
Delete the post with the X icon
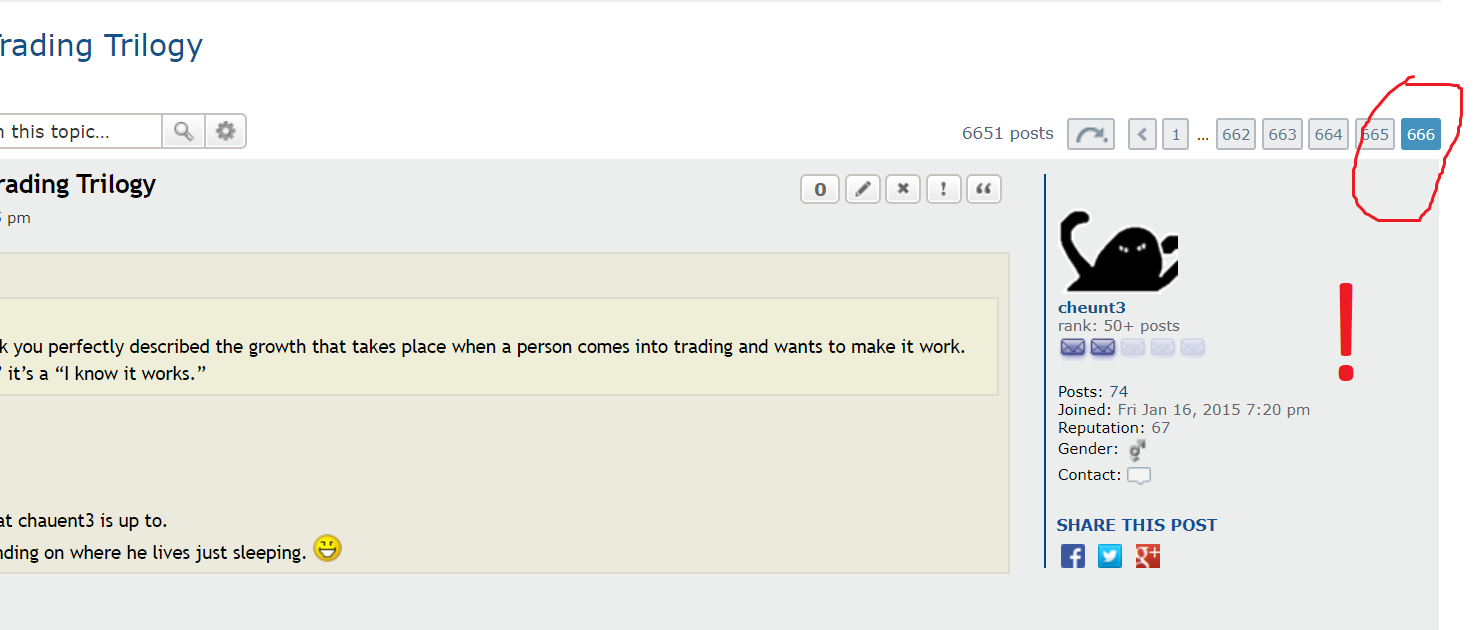(903, 189)
